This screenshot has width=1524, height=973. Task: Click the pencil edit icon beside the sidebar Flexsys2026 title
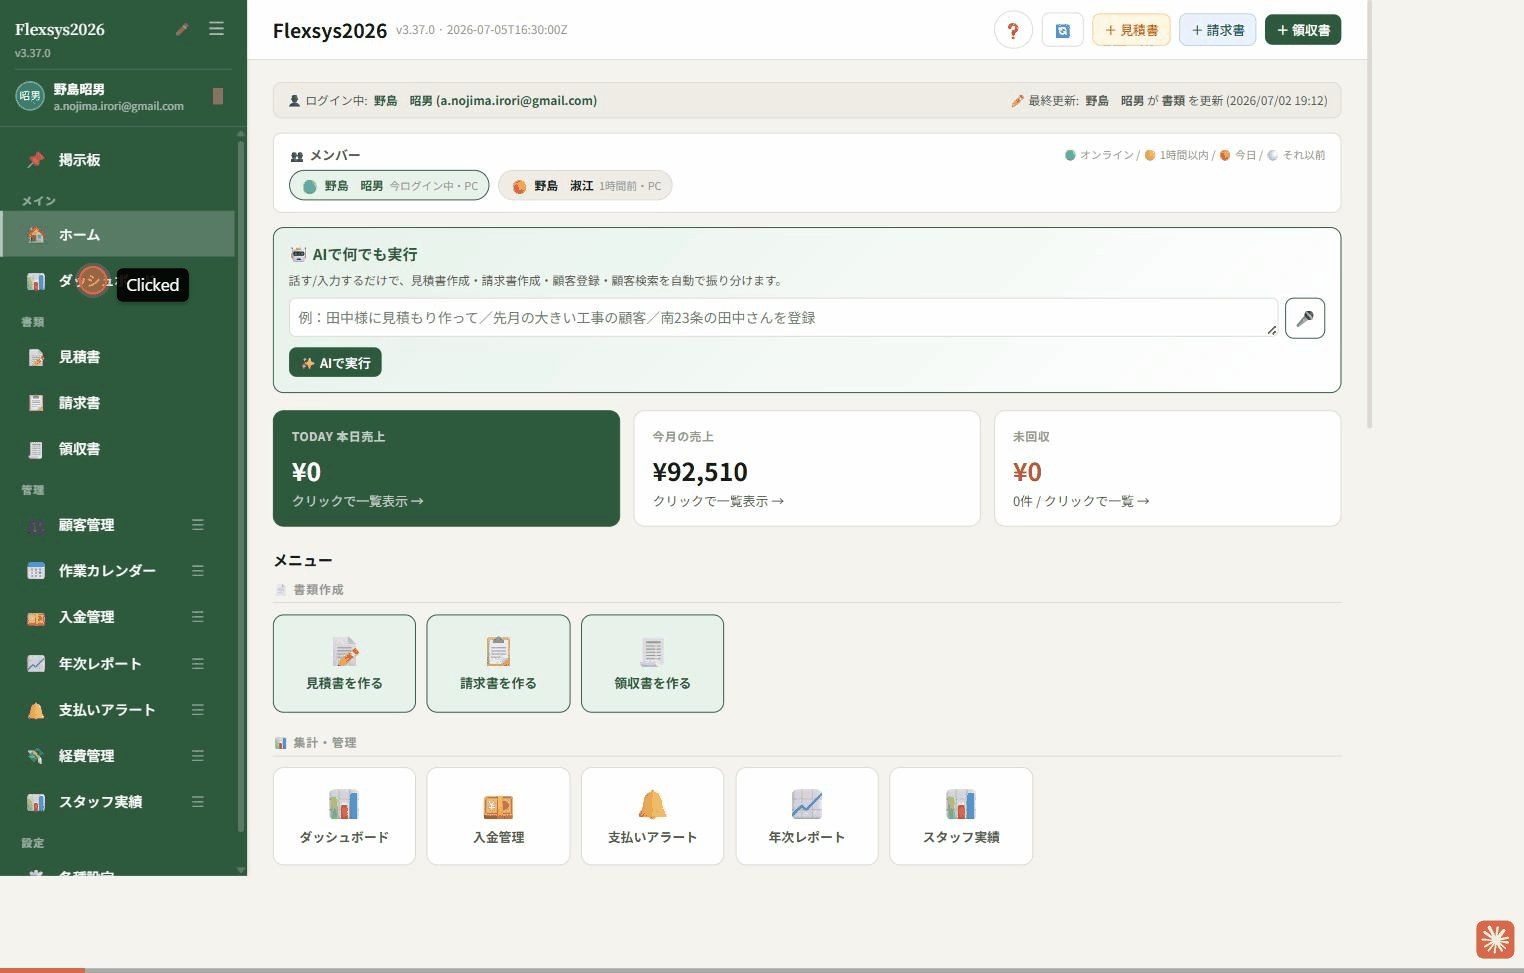pos(182,29)
